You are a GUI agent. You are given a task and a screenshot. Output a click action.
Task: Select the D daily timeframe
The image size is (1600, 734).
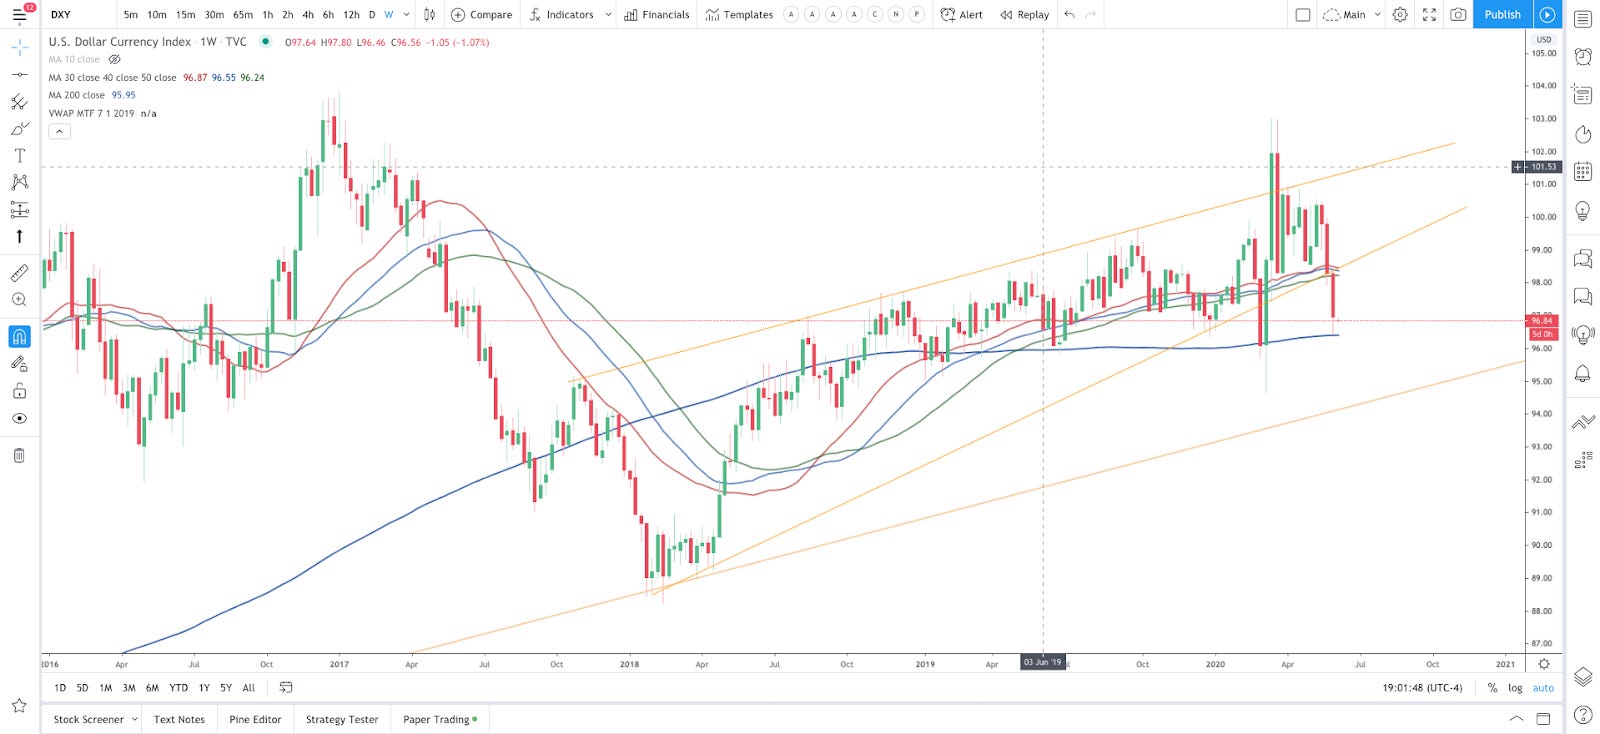372,15
